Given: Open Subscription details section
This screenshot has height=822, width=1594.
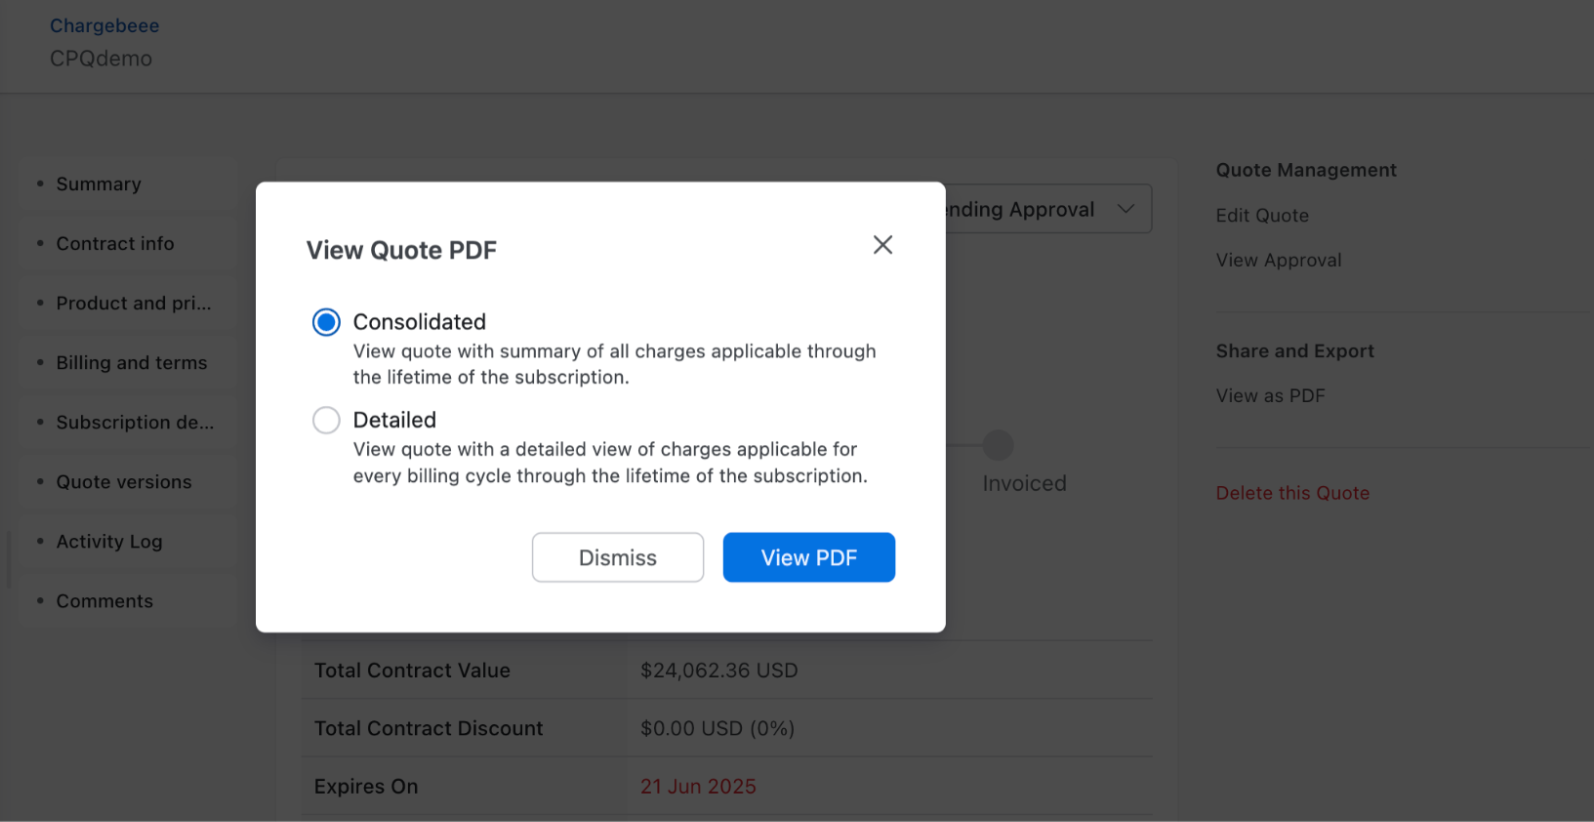Looking at the screenshot, I should coord(134,422).
